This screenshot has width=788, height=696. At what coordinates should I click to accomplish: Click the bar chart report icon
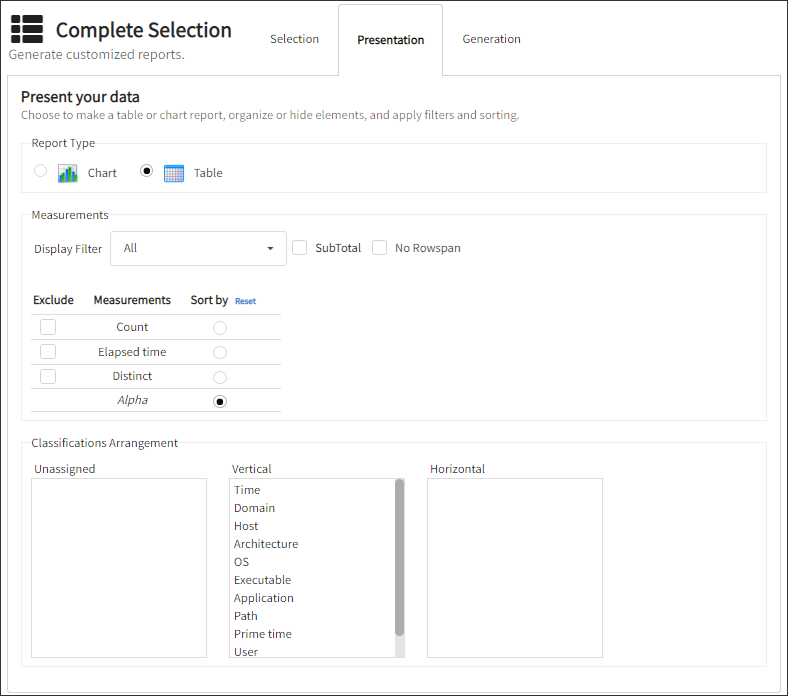tap(68, 173)
